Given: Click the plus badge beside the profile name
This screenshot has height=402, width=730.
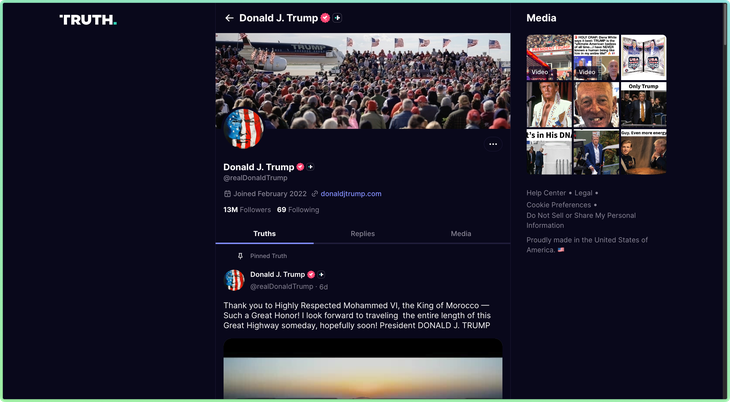Looking at the screenshot, I should (x=311, y=167).
